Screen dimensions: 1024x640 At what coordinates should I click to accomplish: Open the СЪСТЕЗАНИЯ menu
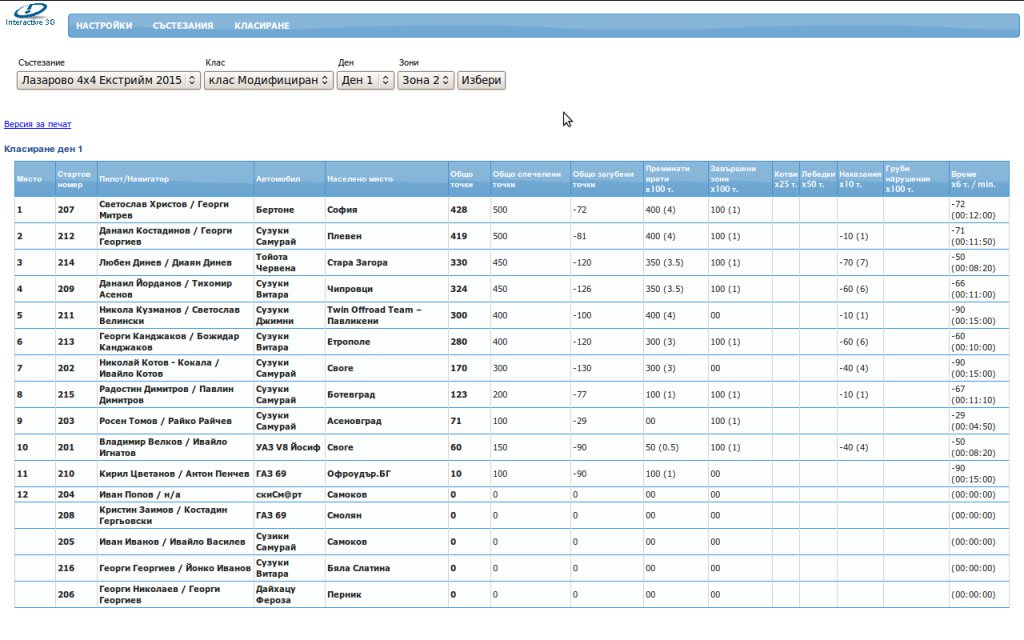(x=183, y=26)
